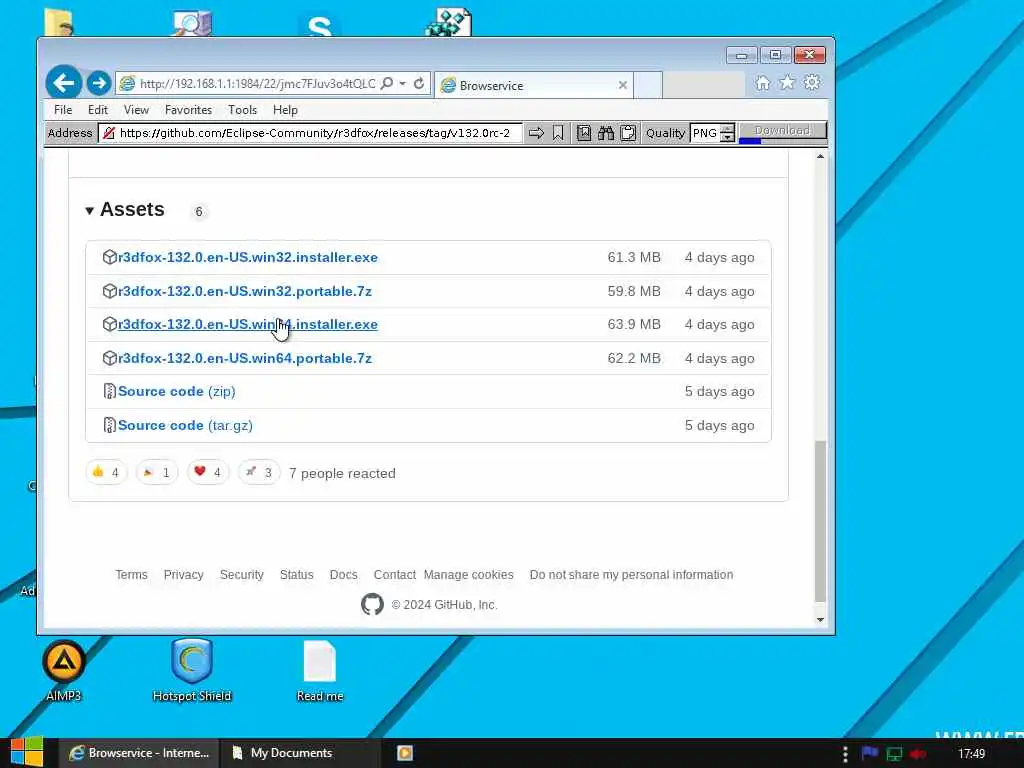Refresh the page with IE reload icon
This screenshot has height=768, width=1024.
click(x=419, y=84)
